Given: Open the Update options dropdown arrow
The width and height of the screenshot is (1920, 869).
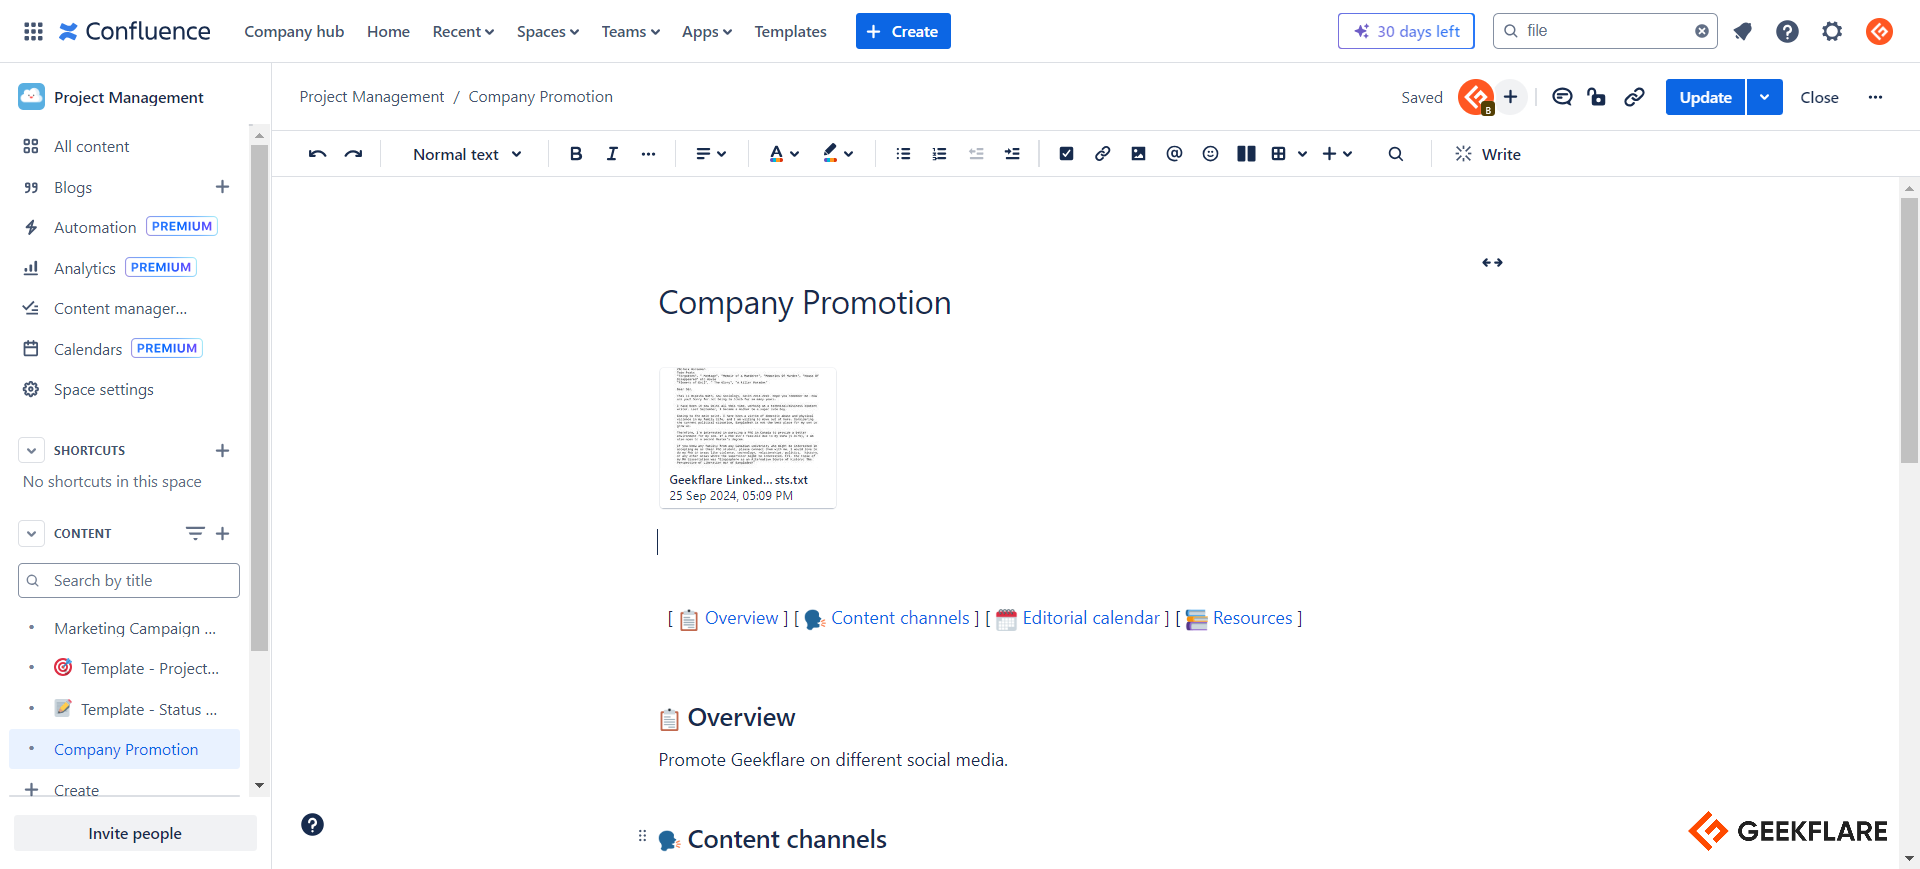Looking at the screenshot, I should (1765, 97).
